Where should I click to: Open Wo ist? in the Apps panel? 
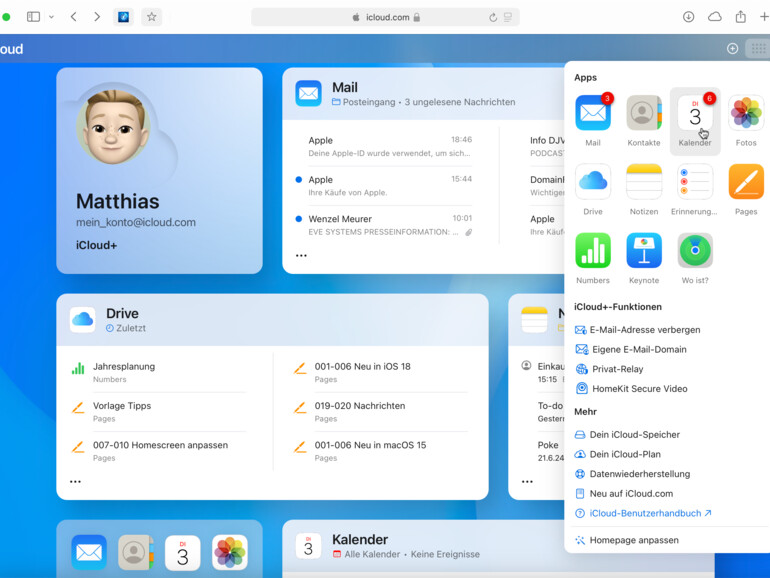695,250
